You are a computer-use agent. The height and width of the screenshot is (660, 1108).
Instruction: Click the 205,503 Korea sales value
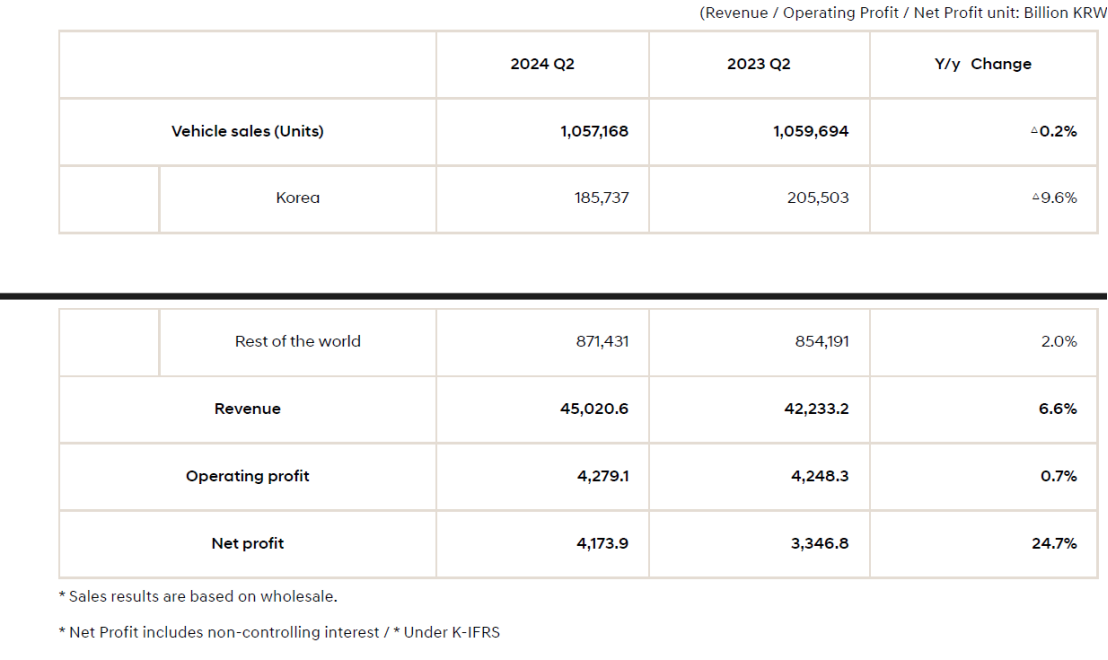(818, 198)
